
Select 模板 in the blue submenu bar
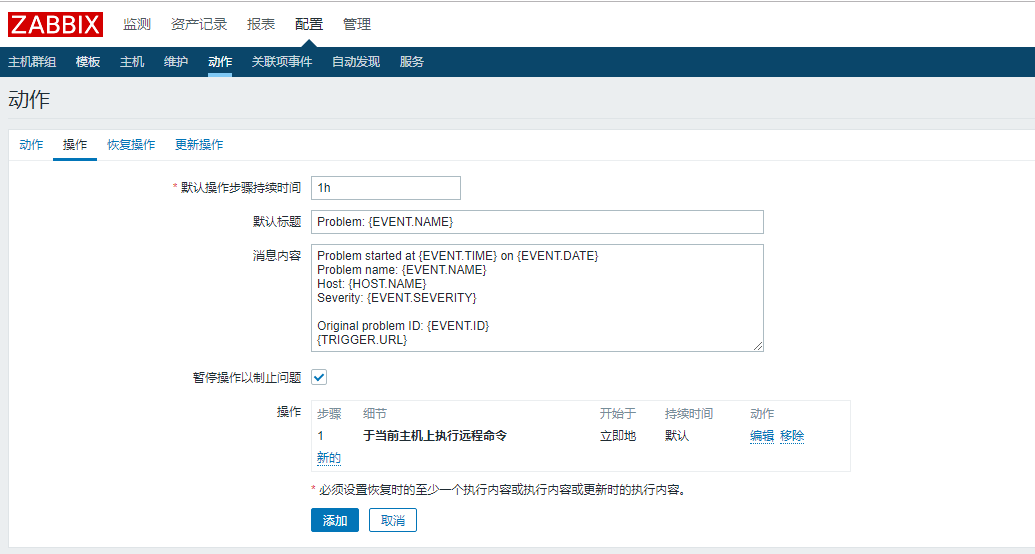(88, 62)
